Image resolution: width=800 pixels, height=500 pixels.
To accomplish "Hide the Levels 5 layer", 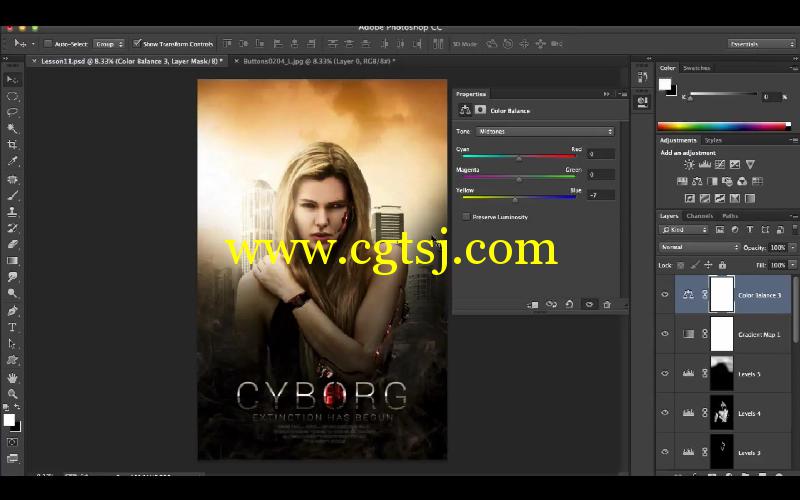I will [x=665, y=373].
